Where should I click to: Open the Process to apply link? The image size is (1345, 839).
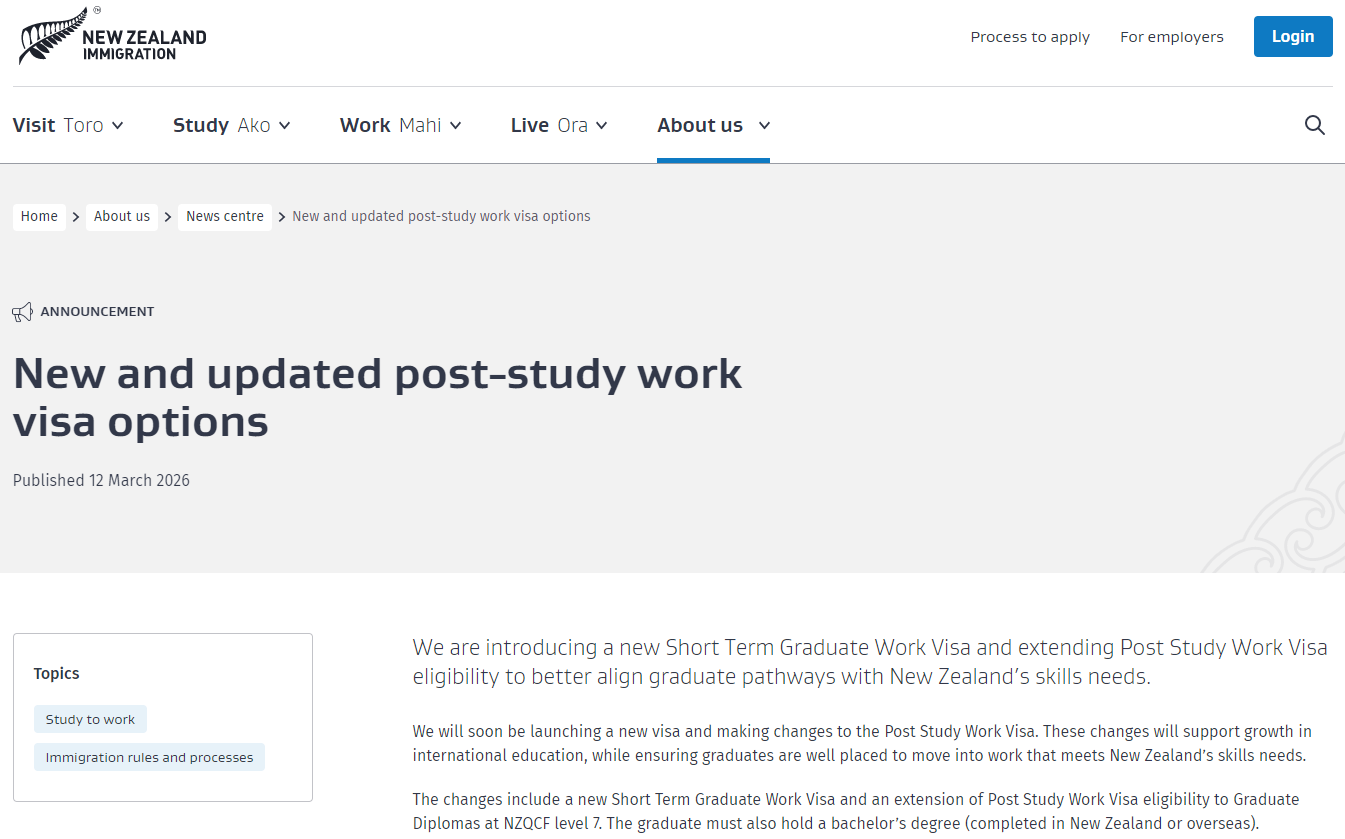point(1030,37)
